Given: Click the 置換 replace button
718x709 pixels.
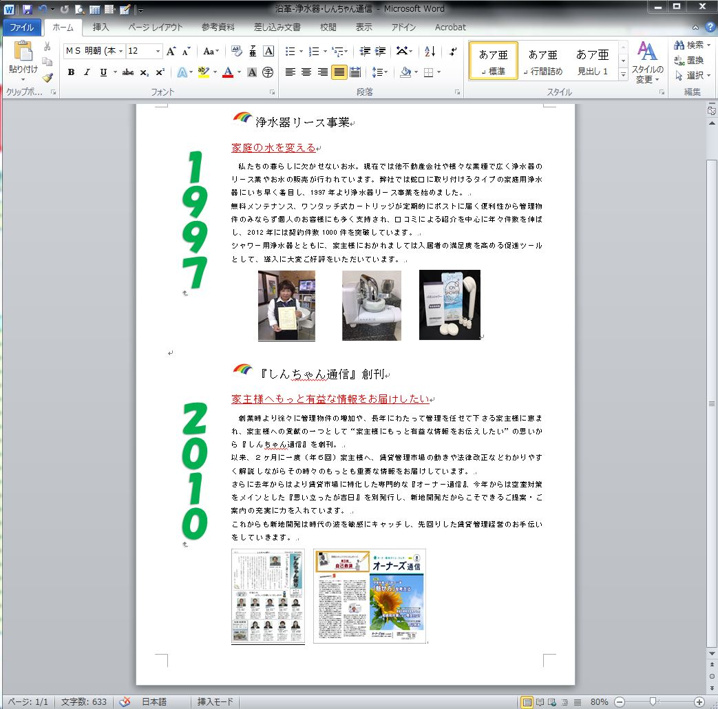Looking at the screenshot, I should (688, 60).
